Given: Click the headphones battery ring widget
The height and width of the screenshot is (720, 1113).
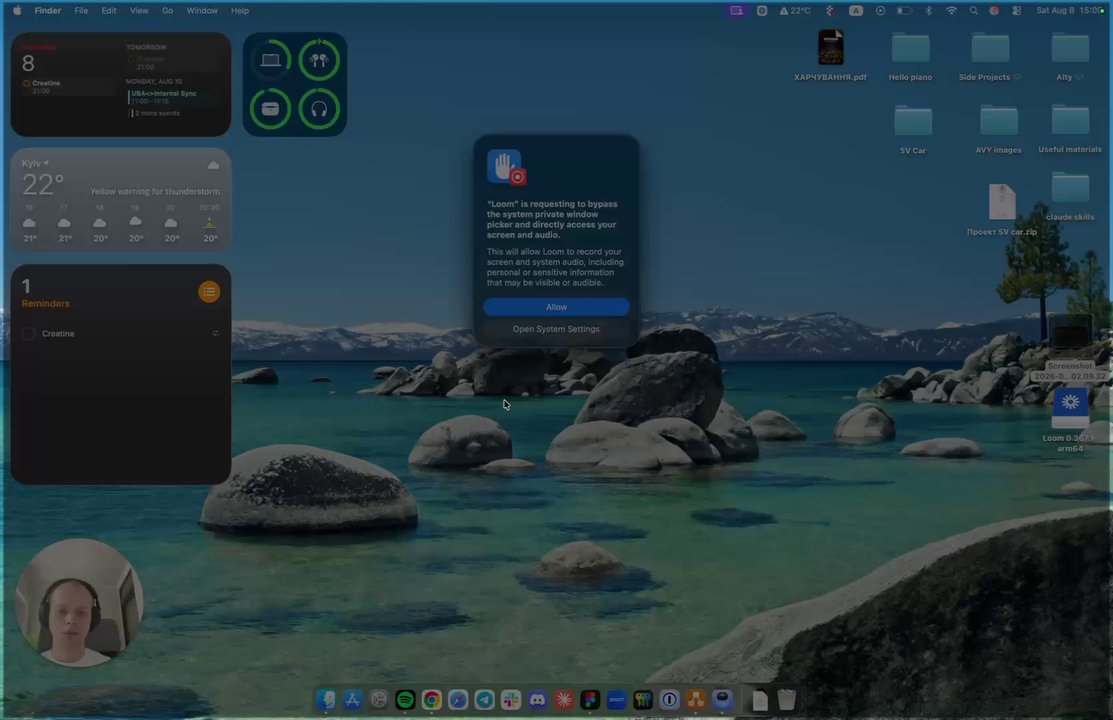Looking at the screenshot, I should [x=319, y=109].
